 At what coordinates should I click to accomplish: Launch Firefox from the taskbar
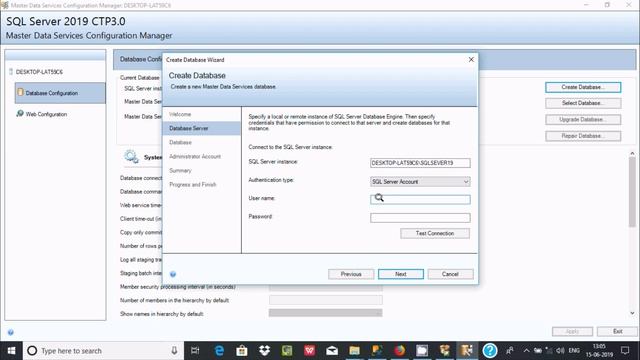399,351
